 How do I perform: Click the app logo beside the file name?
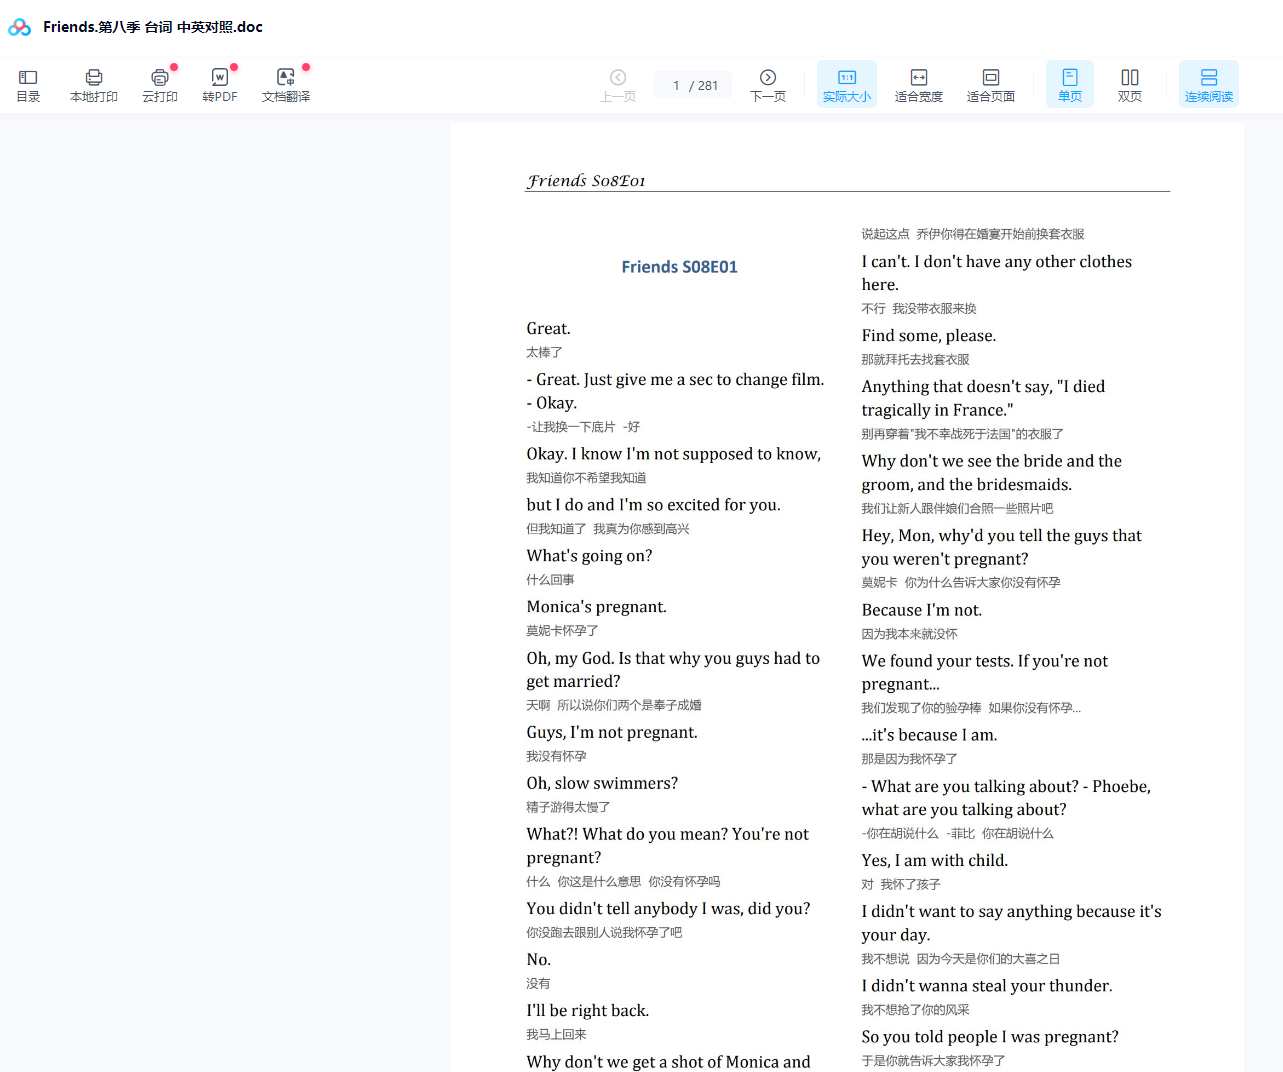[20, 27]
